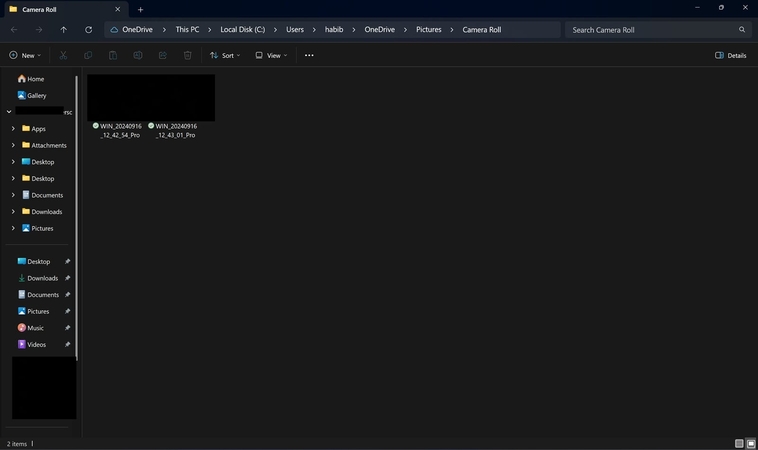Add a new tab with plus
The width and height of the screenshot is (758, 450).
140,10
